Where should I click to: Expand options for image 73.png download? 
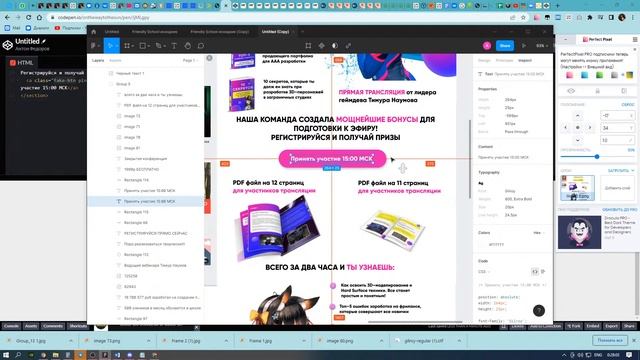148,340
